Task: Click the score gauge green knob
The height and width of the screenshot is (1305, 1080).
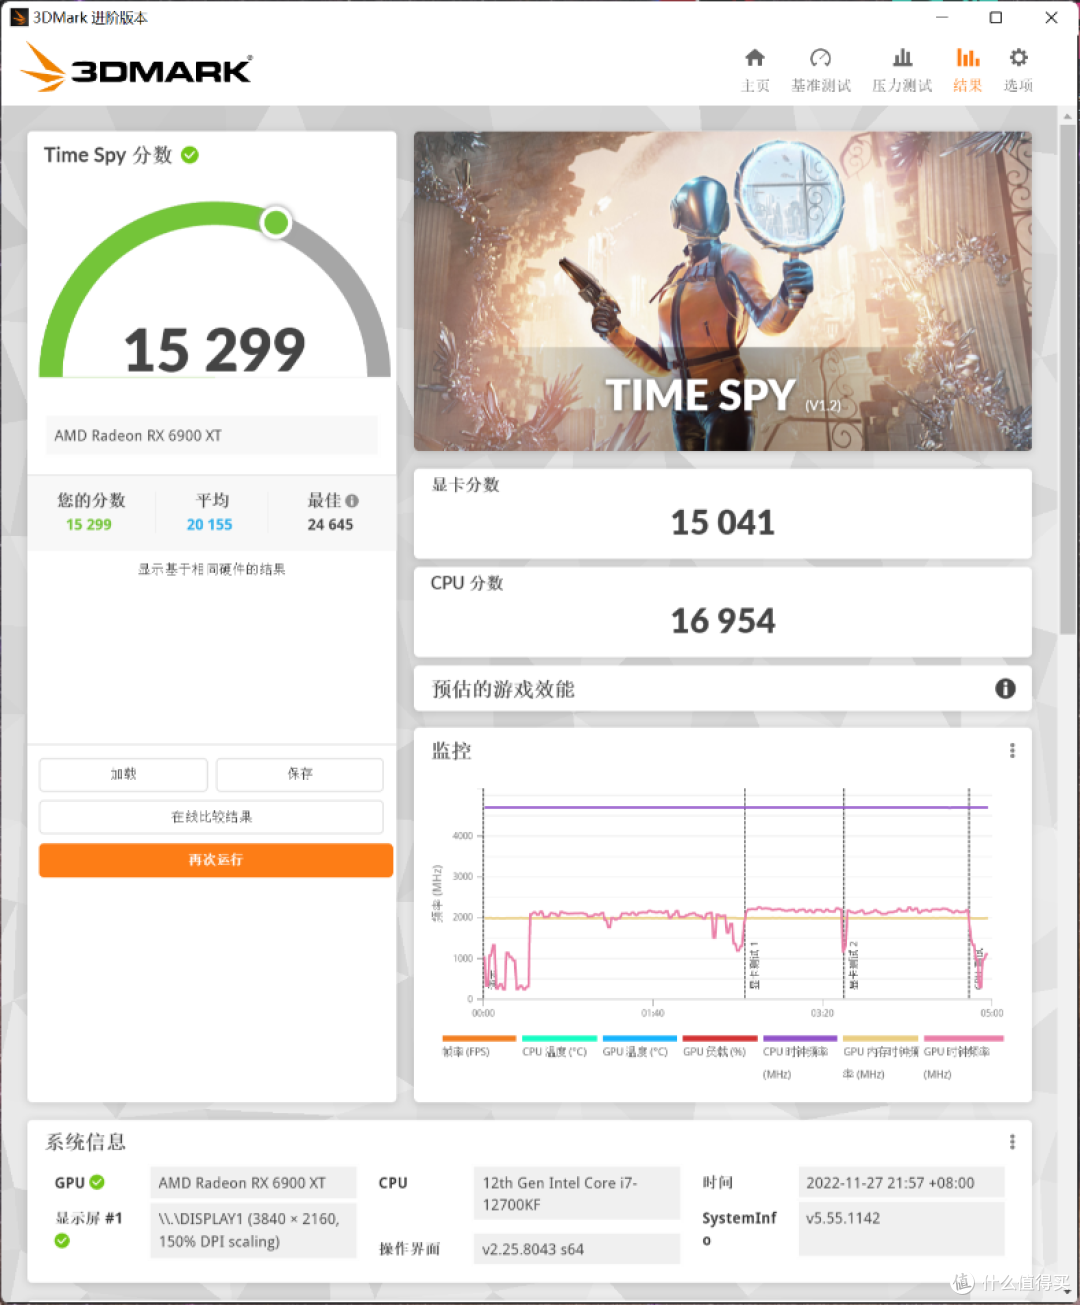Action: click(x=276, y=222)
